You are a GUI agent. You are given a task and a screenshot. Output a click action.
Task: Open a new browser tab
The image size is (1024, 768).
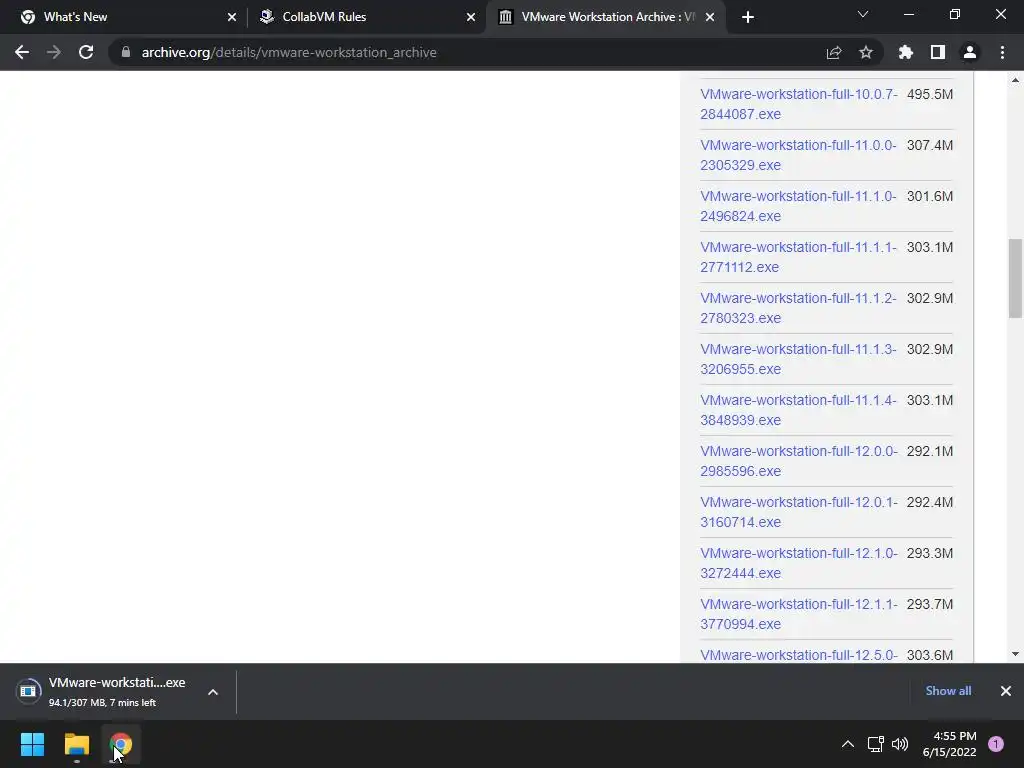coord(748,17)
